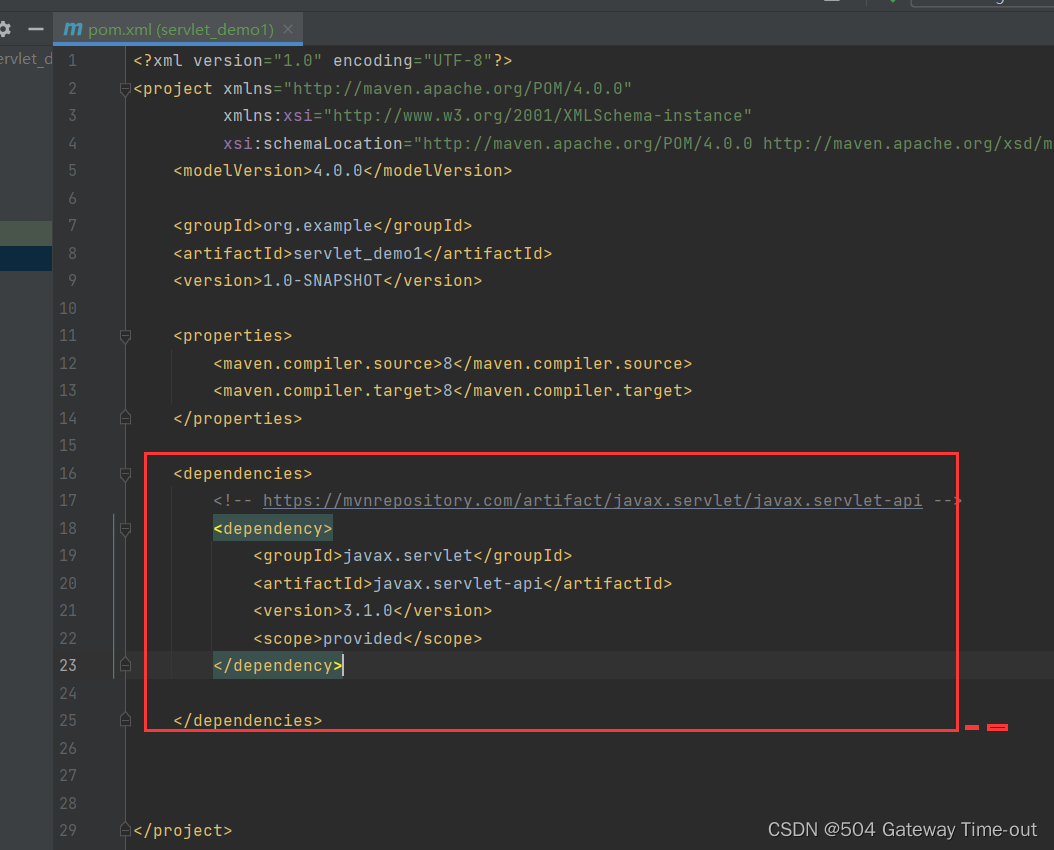The height and width of the screenshot is (850, 1054).
Task: Click artifactId servlet_demo1 on line 8
Action: [x=362, y=253]
